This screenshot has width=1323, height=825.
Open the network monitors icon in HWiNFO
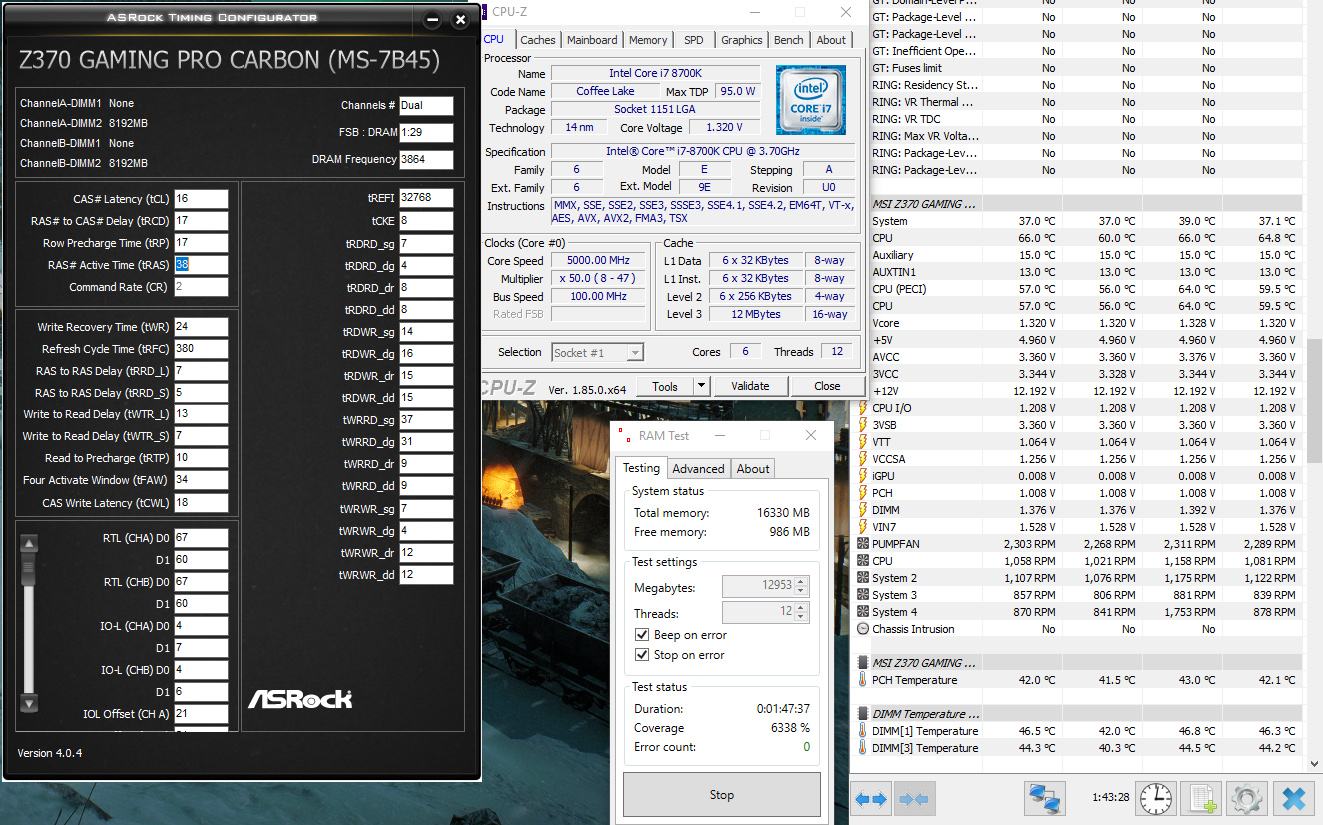pyautogui.click(x=1045, y=799)
